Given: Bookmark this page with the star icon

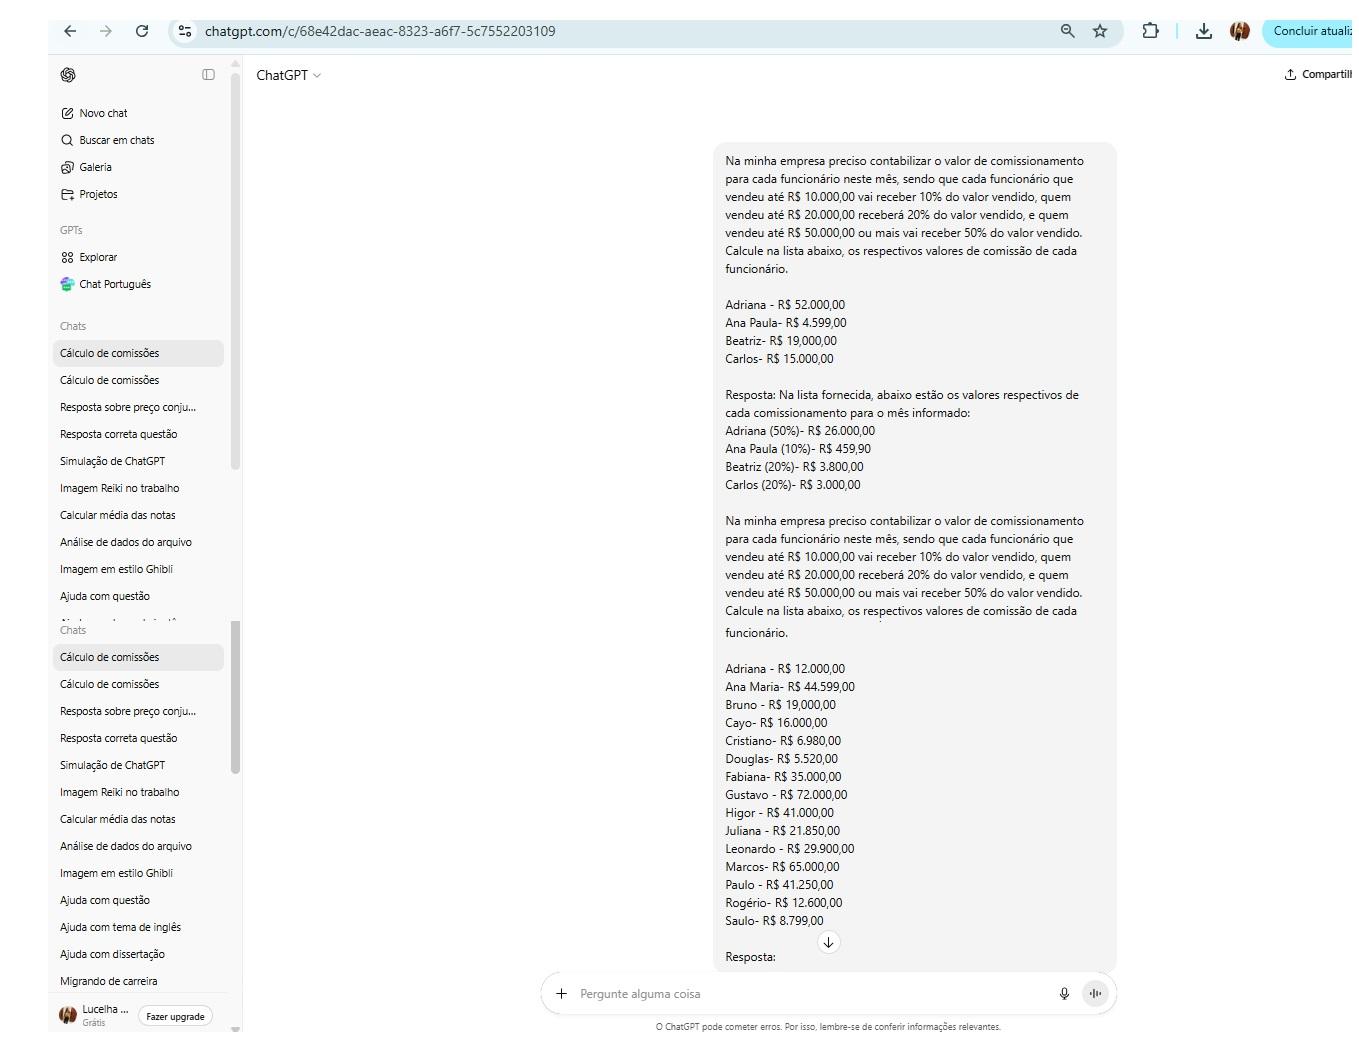Looking at the screenshot, I should 1100,31.
